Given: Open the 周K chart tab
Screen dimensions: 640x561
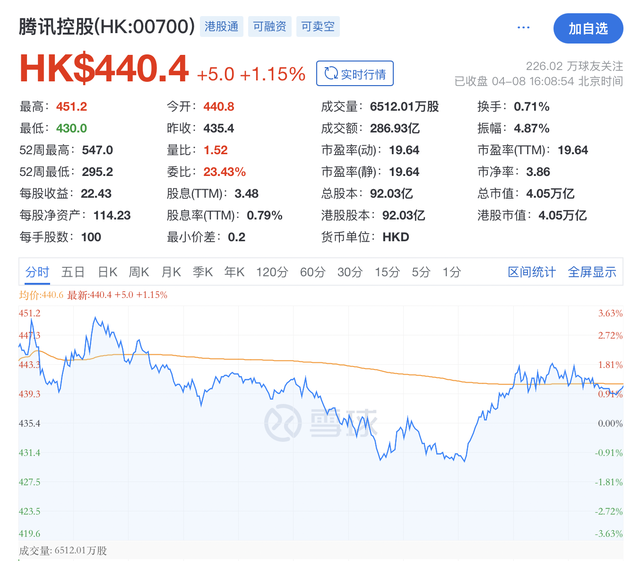Looking at the screenshot, I should [139, 272].
